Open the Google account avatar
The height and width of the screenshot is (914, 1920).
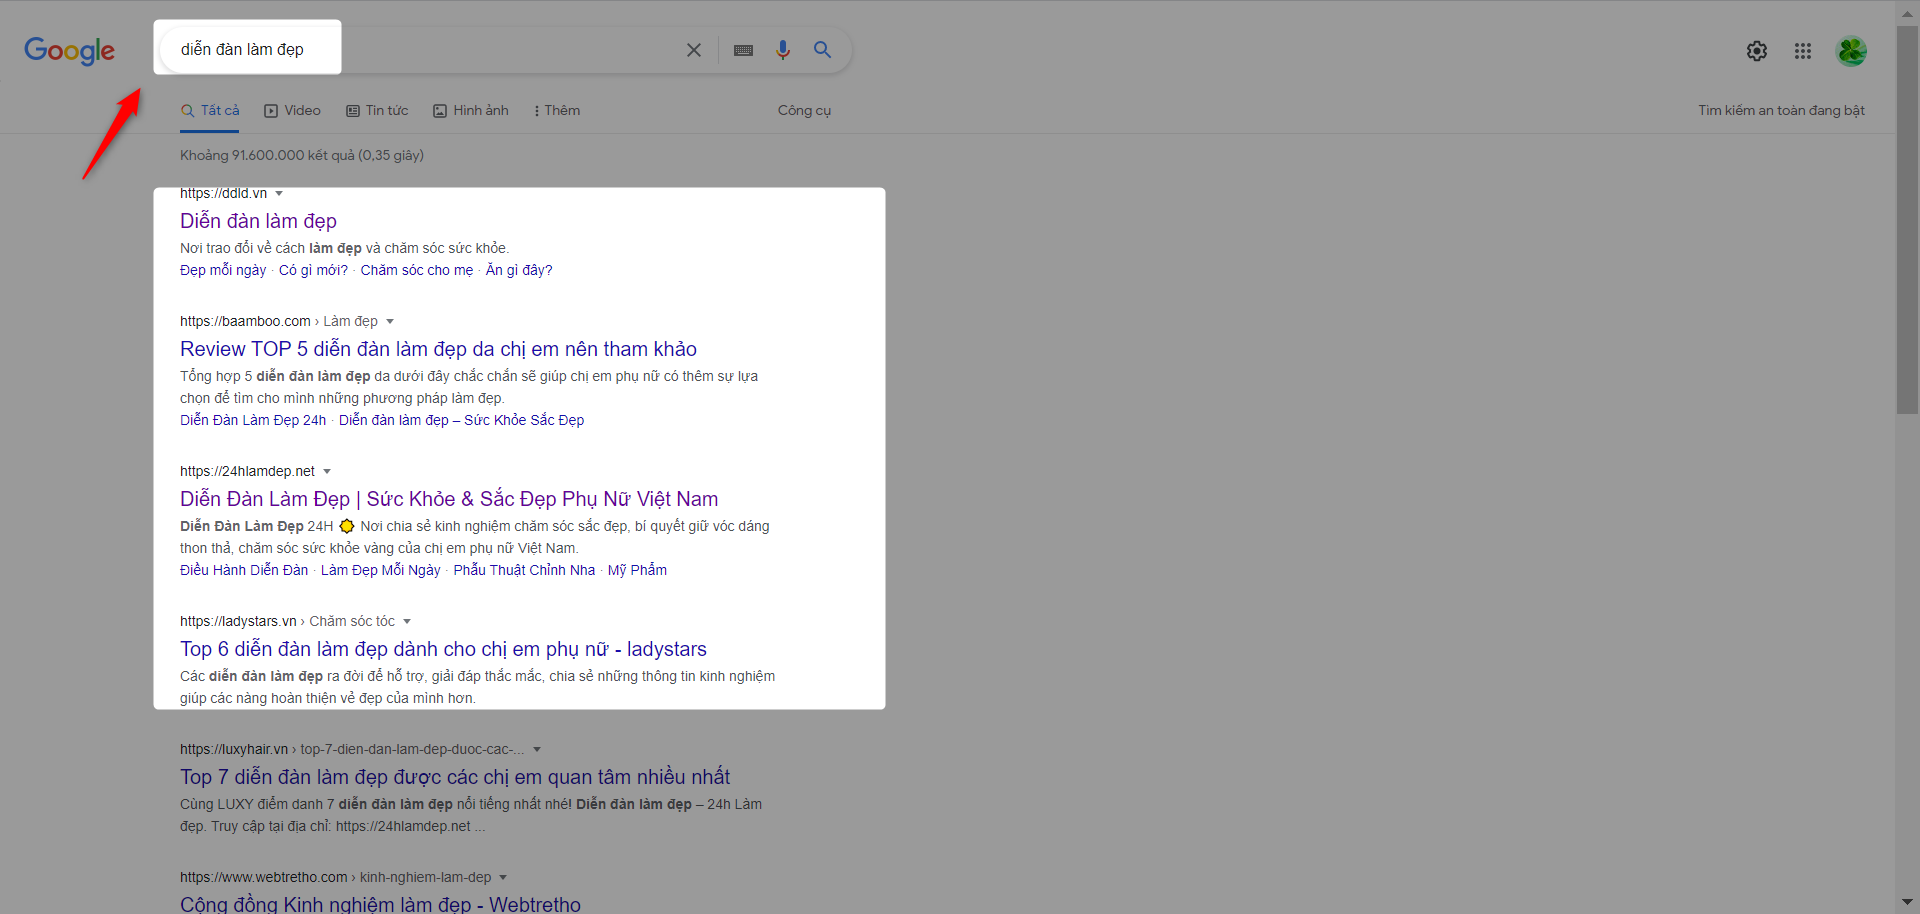coord(1852,51)
